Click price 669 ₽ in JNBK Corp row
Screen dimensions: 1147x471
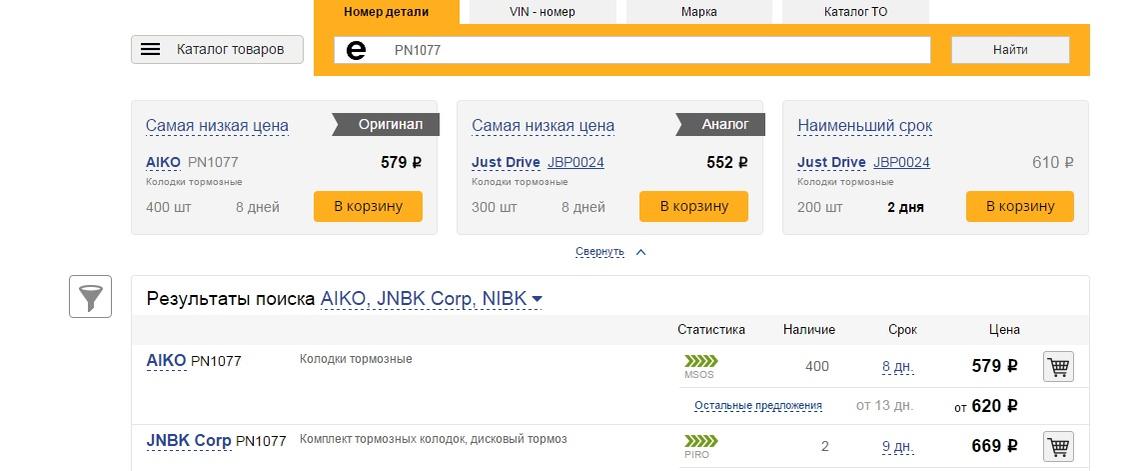(995, 445)
